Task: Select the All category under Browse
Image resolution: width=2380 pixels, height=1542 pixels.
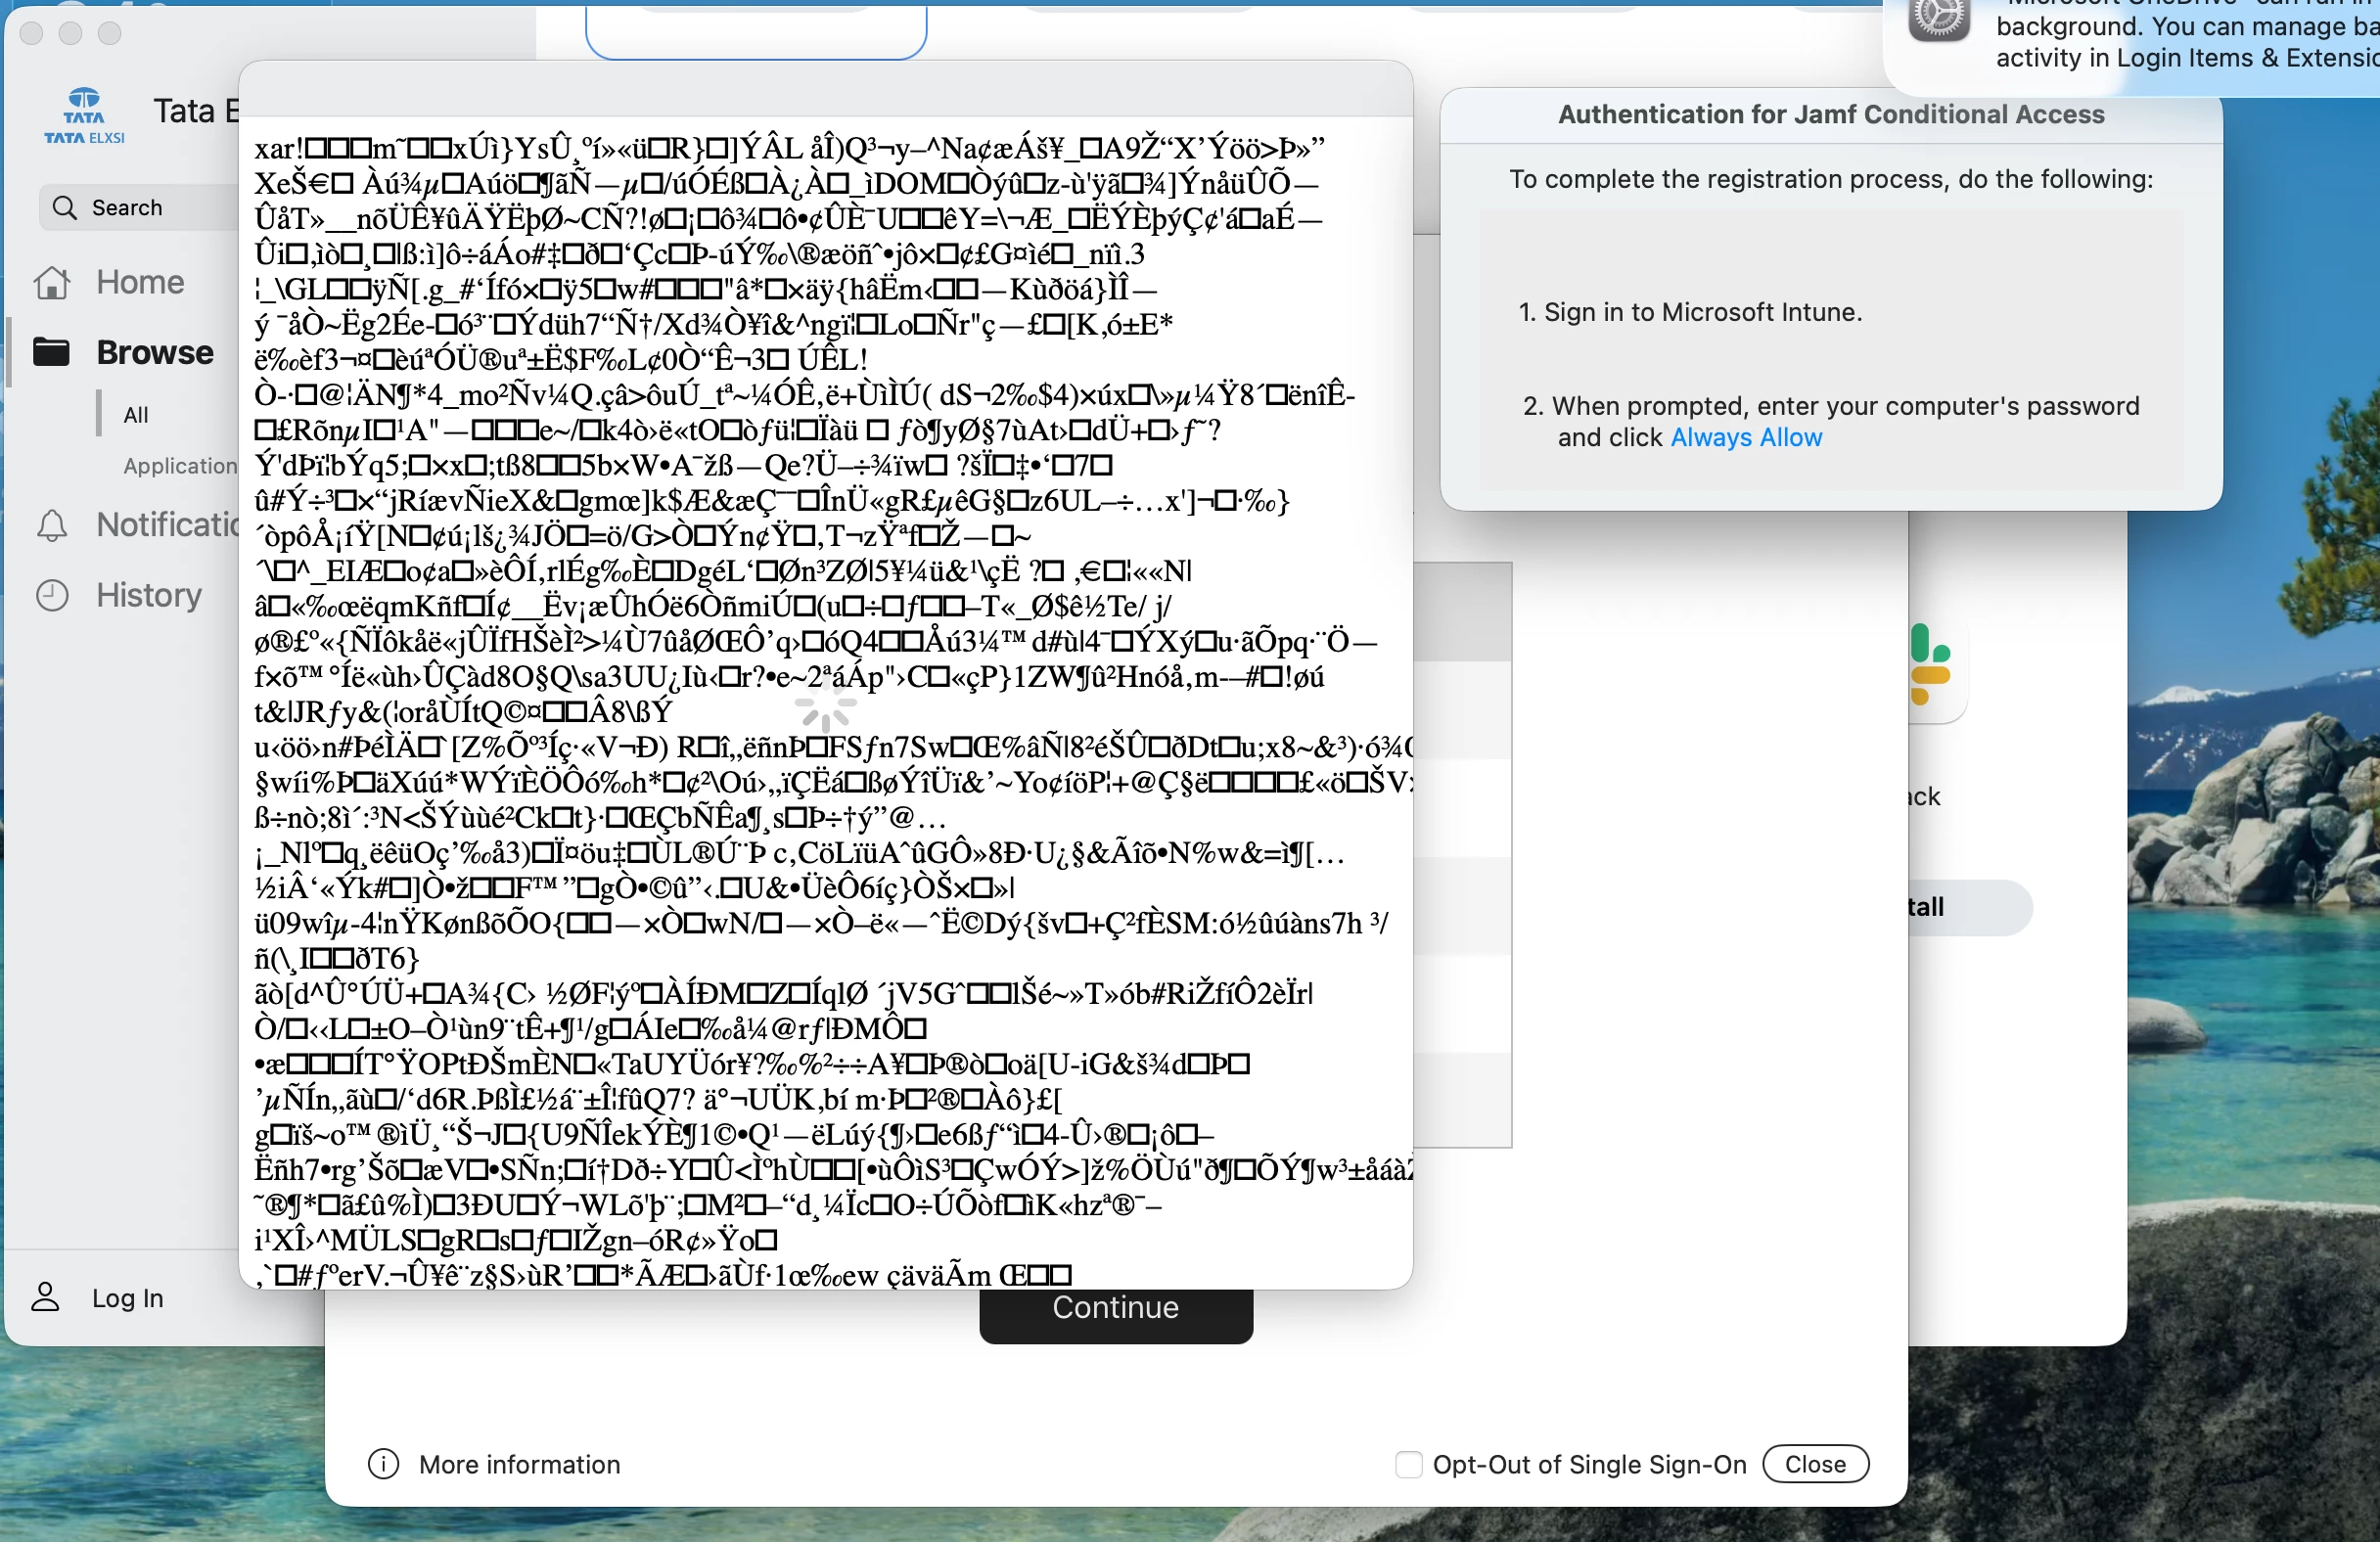Action: (x=136, y=415)
